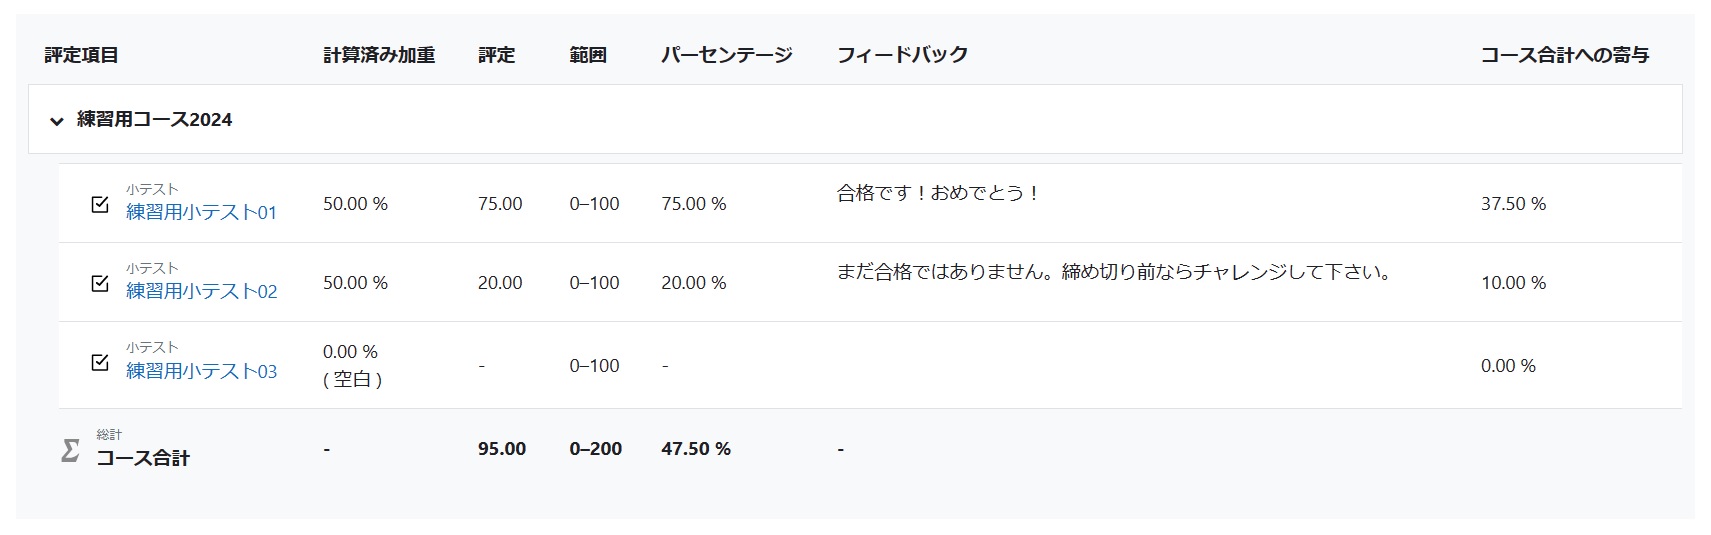Click the 0.00 % (空白) weight cell
Image resolution: width=1711 pixels, height=535 pixels.
[x=353, y=366]
